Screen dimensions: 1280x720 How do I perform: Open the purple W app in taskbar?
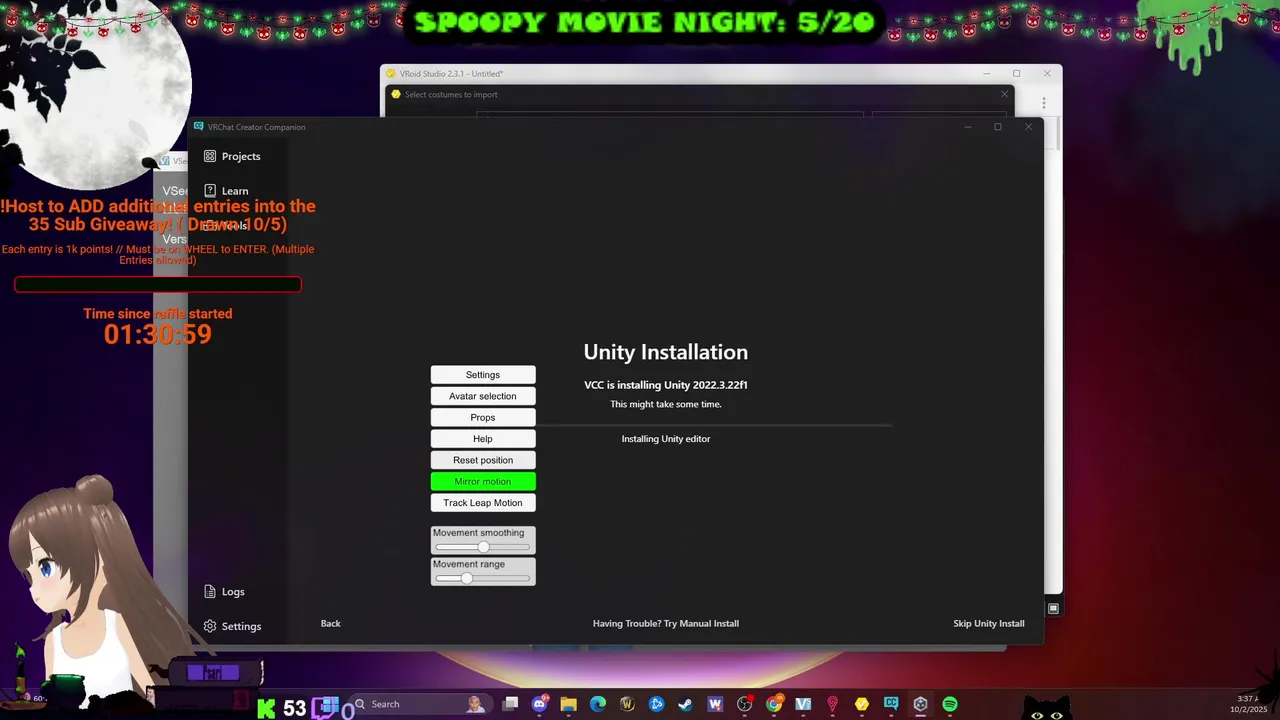[x=715, y=704]
